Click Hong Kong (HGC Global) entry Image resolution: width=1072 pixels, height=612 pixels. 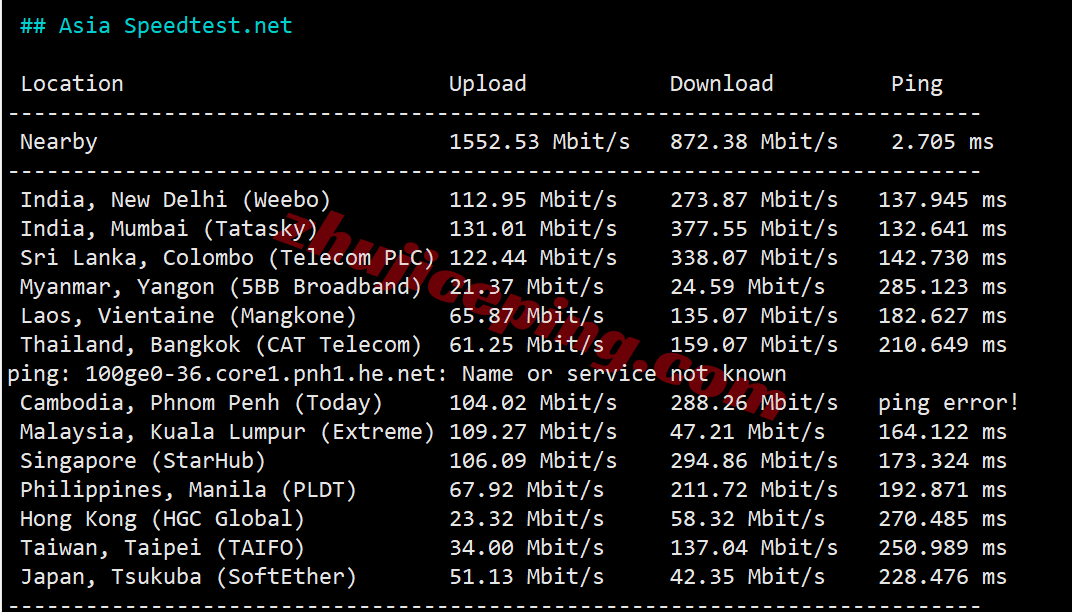coord(162,519)
